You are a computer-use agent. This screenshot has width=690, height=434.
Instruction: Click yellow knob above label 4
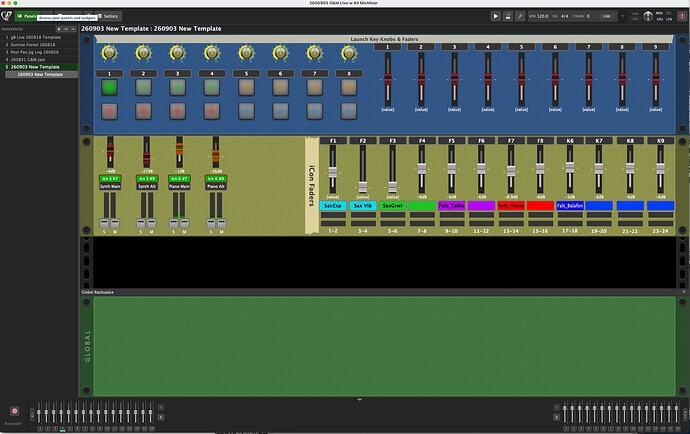(x=212, y=53)
